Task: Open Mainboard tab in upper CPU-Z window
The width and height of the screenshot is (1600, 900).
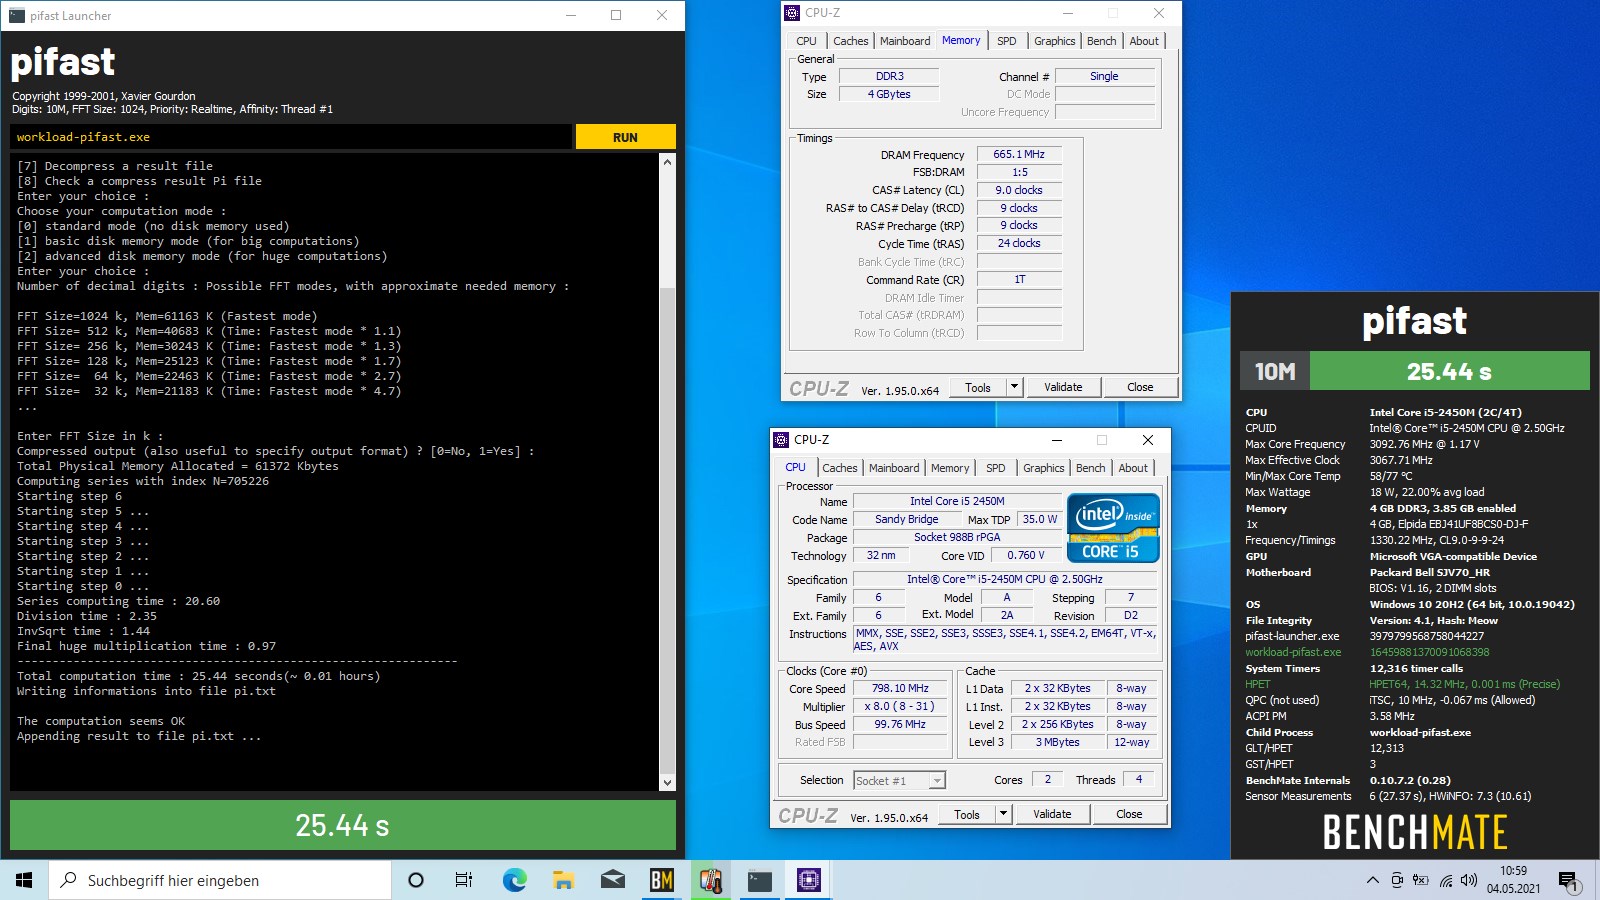Action: click(x=905, y=41)
